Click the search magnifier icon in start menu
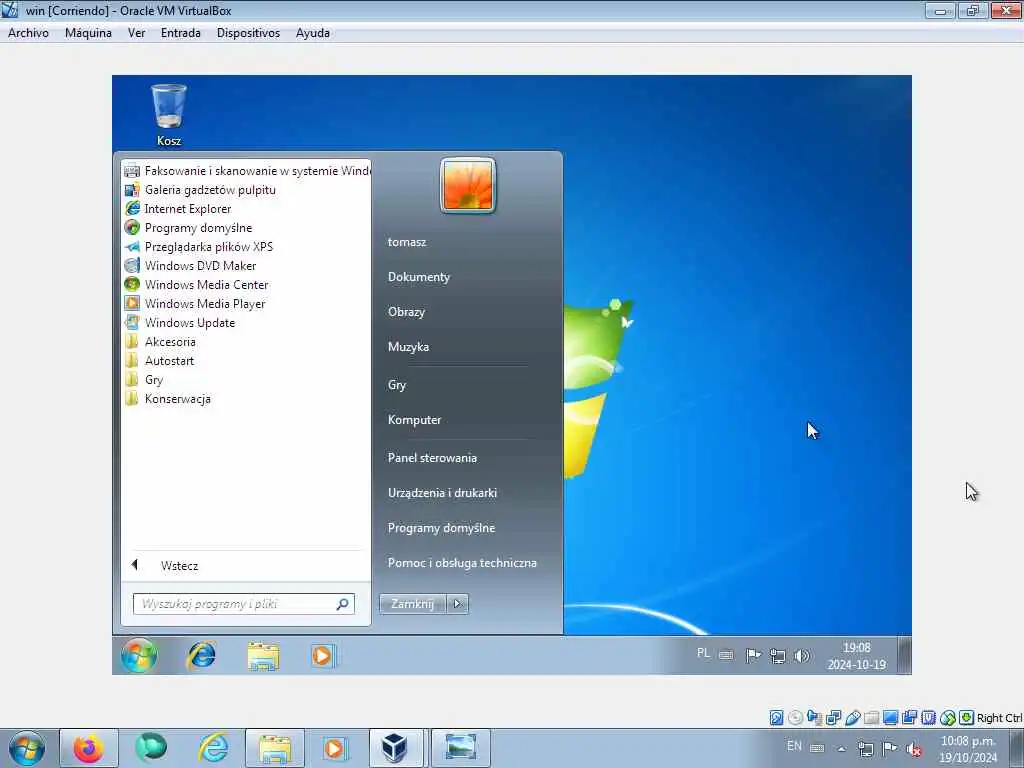The height and width of the screenshot is (768, 1024). [x=342, y=604]
